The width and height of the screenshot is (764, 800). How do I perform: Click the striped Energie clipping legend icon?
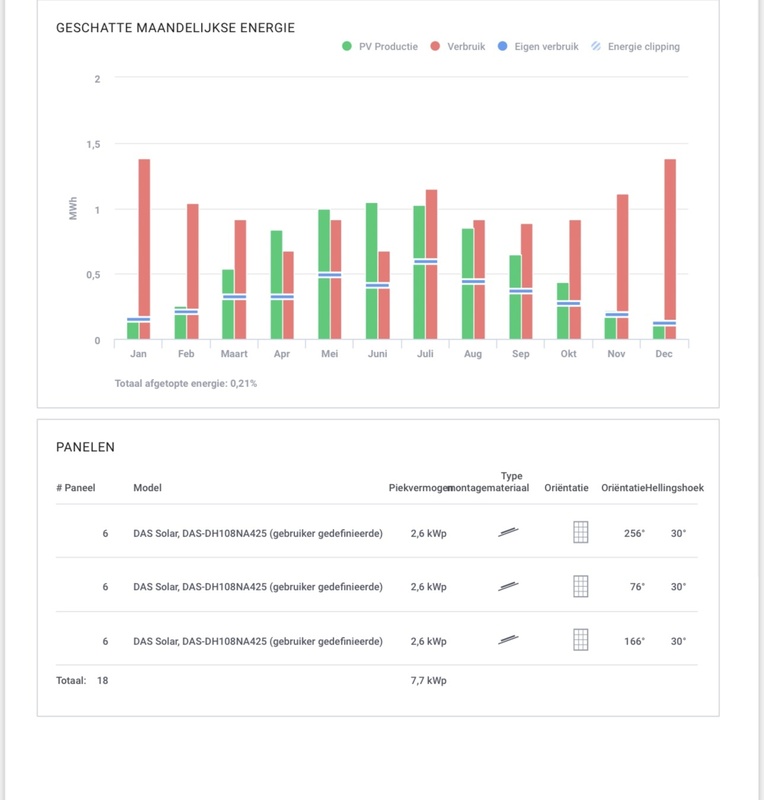pos(596,46)
